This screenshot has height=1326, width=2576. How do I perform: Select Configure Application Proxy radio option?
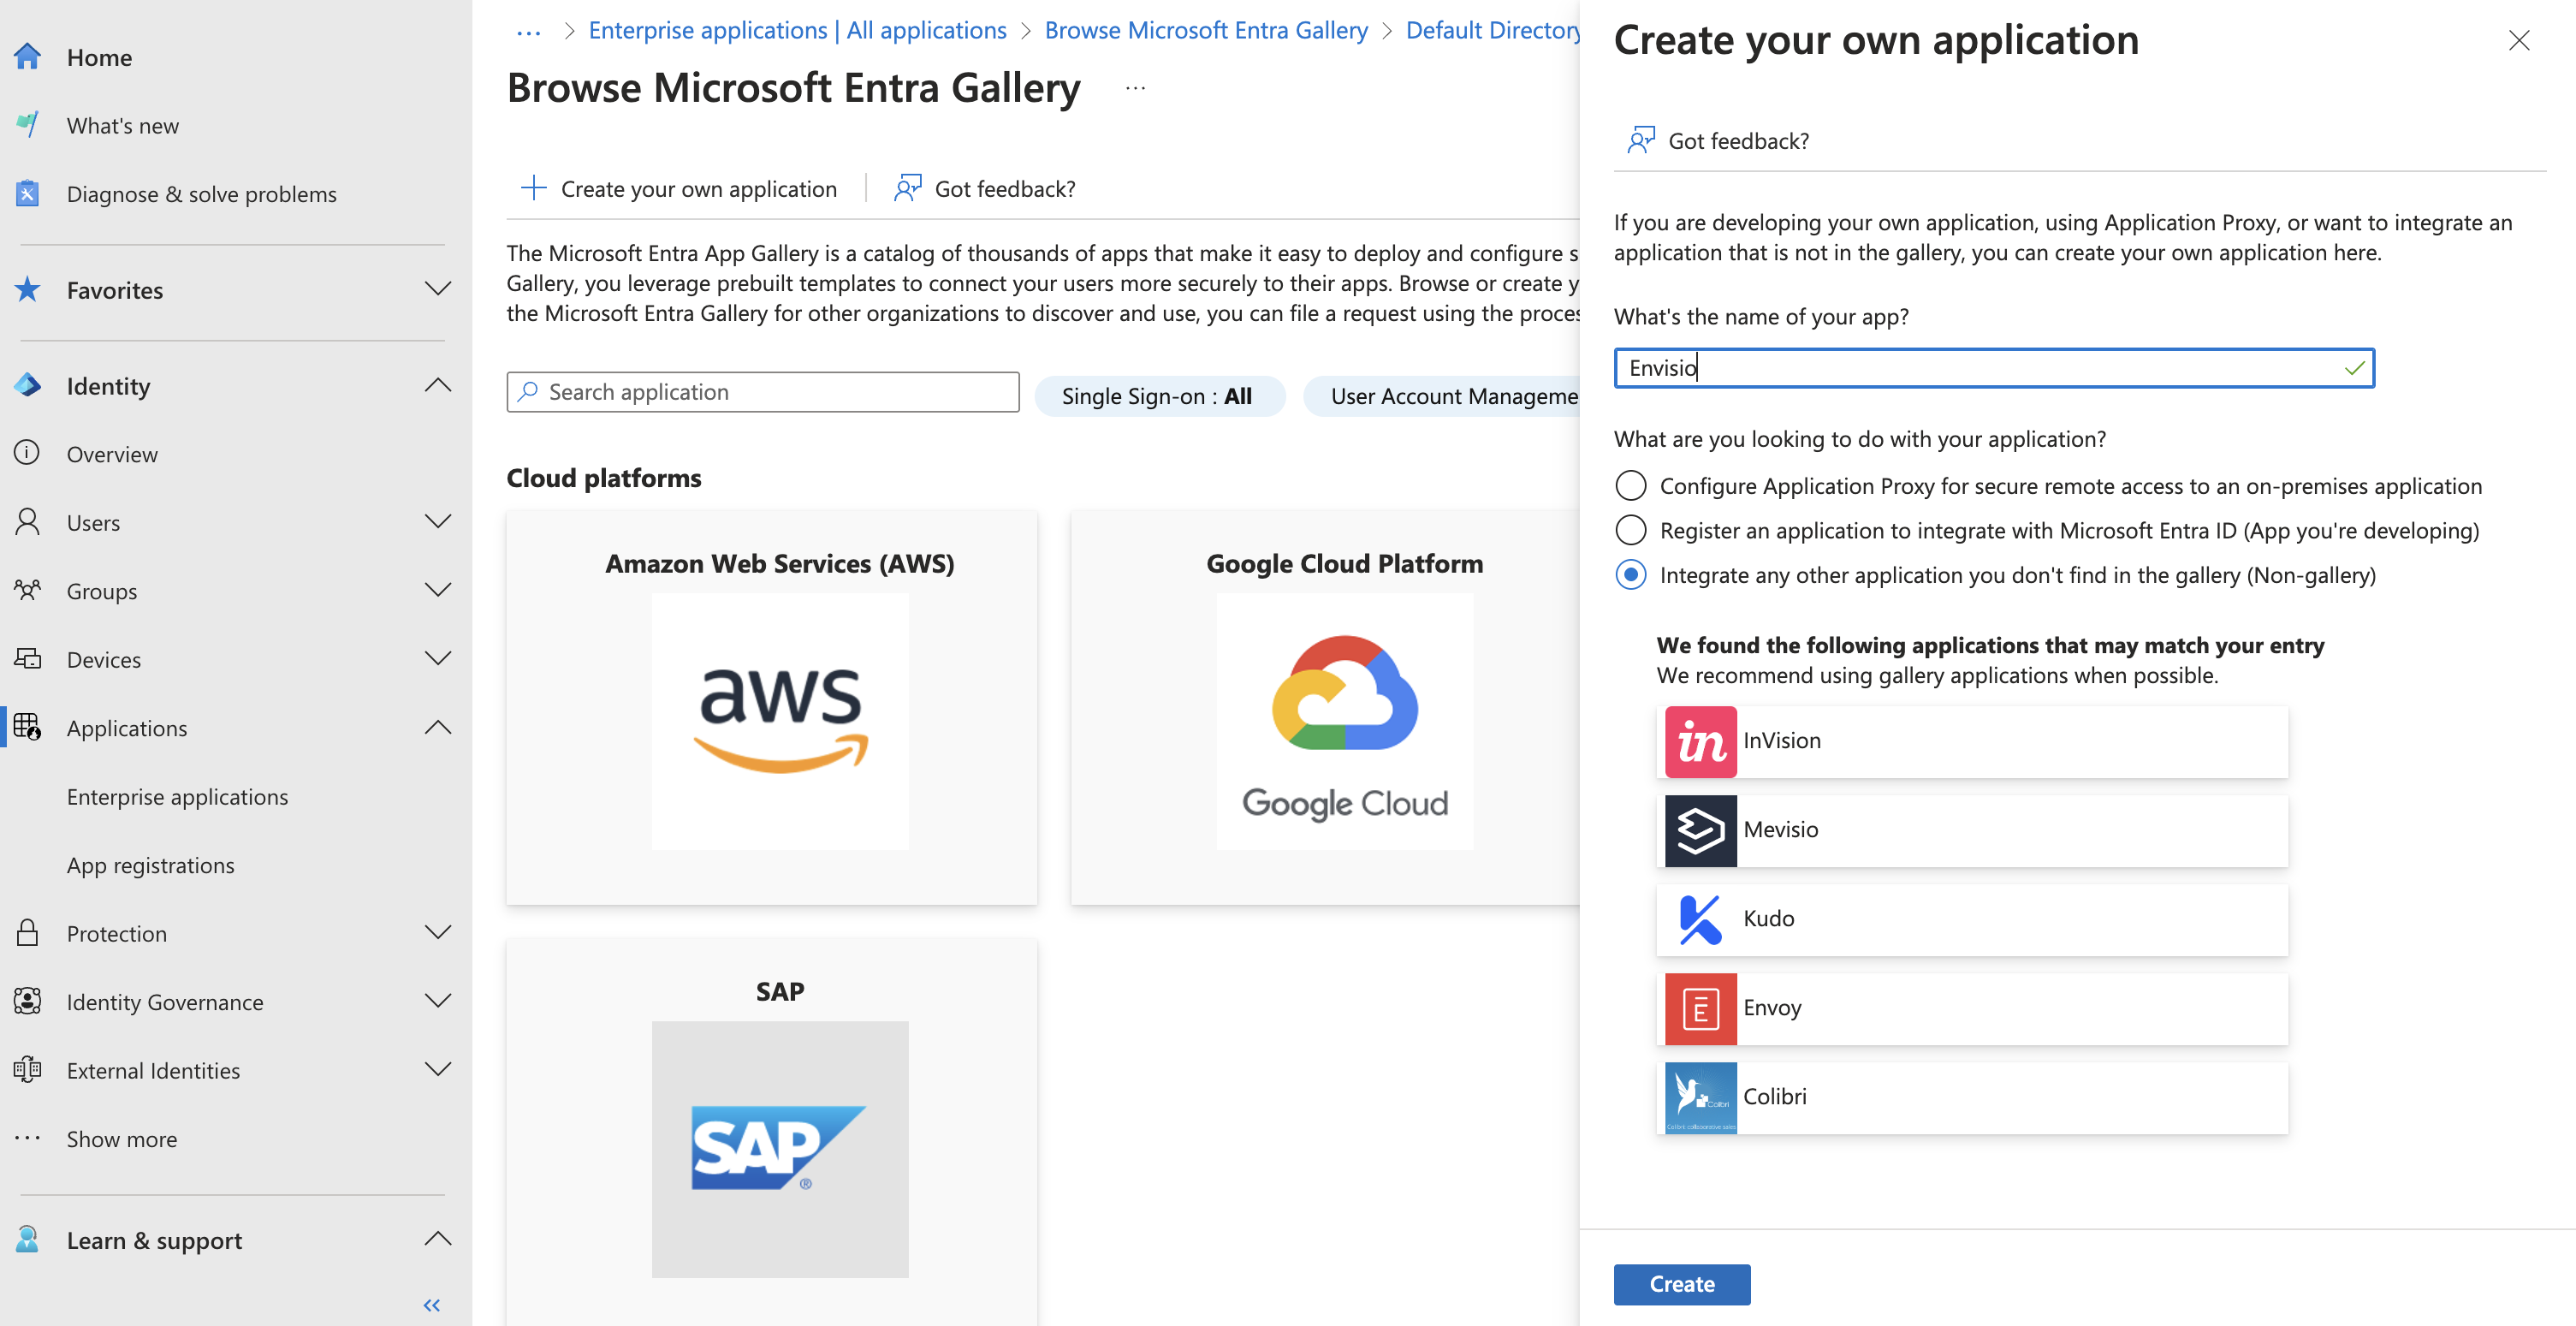click(x=1631, y=486)
